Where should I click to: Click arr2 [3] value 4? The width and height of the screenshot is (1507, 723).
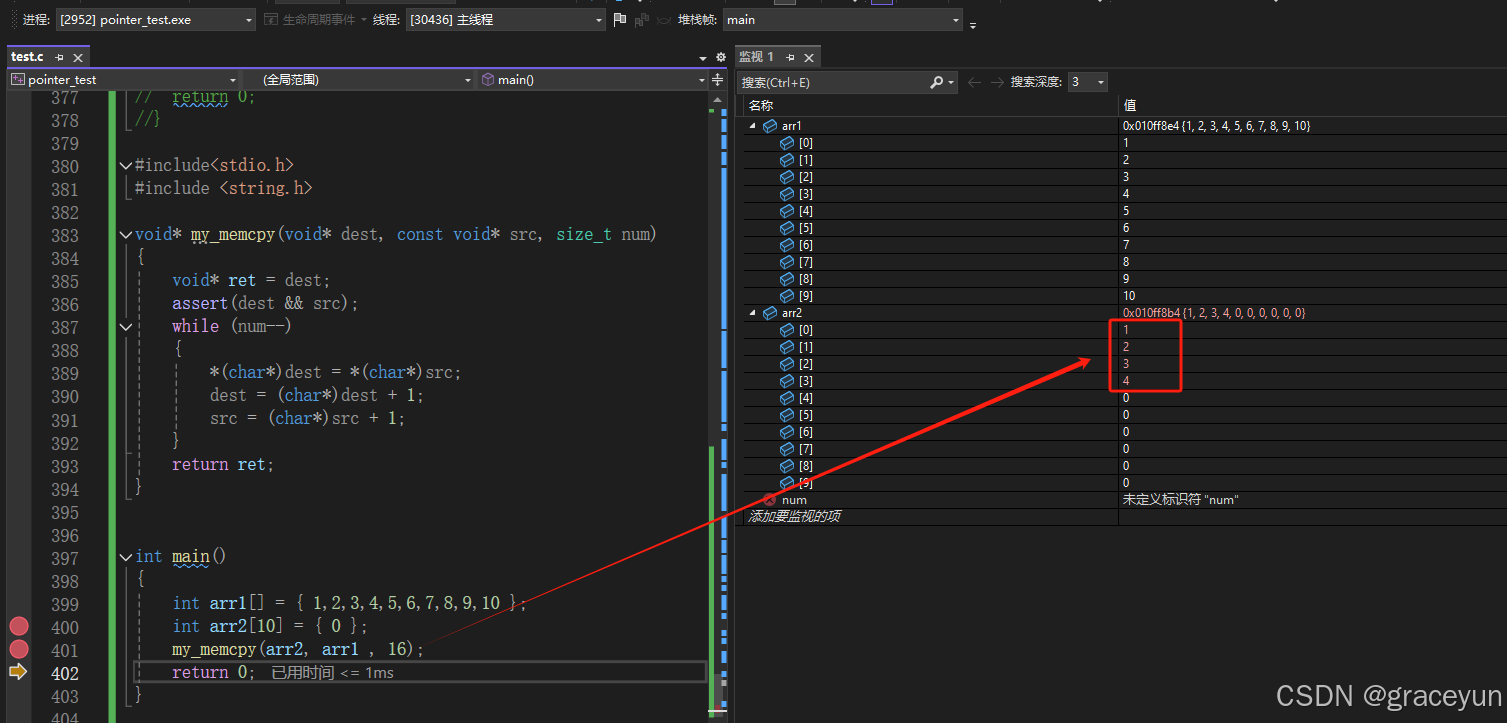click(x=1126, y=381)
